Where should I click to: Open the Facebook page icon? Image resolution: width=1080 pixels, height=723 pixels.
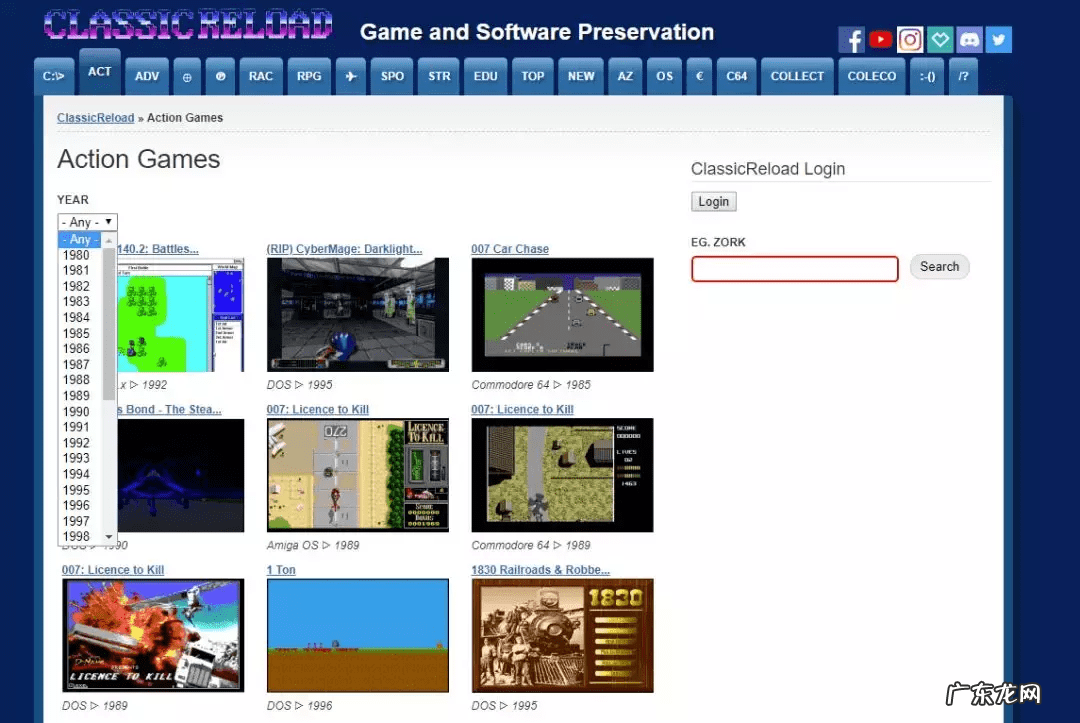(x=851, y=40)
